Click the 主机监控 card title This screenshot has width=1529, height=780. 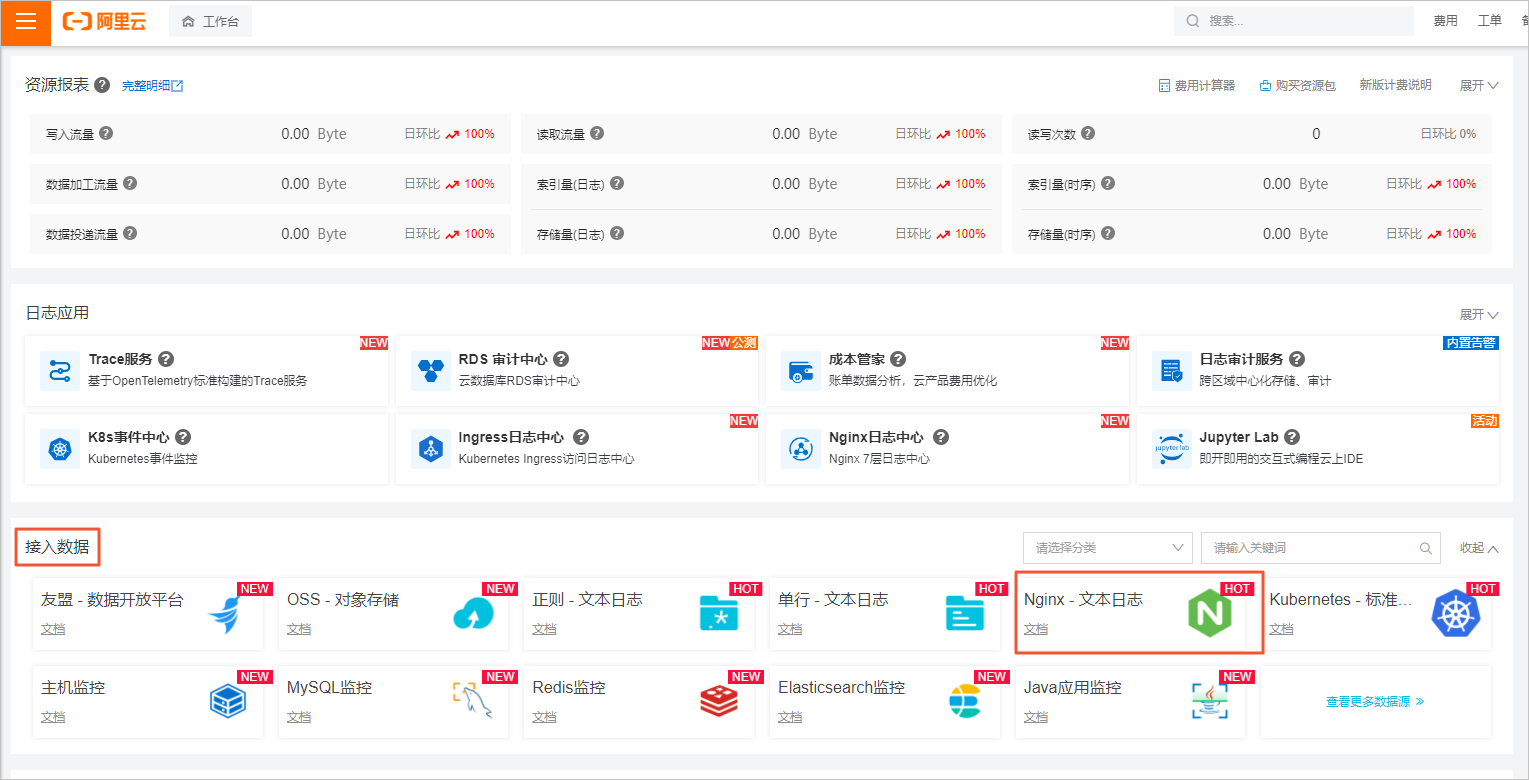[73, 688]
